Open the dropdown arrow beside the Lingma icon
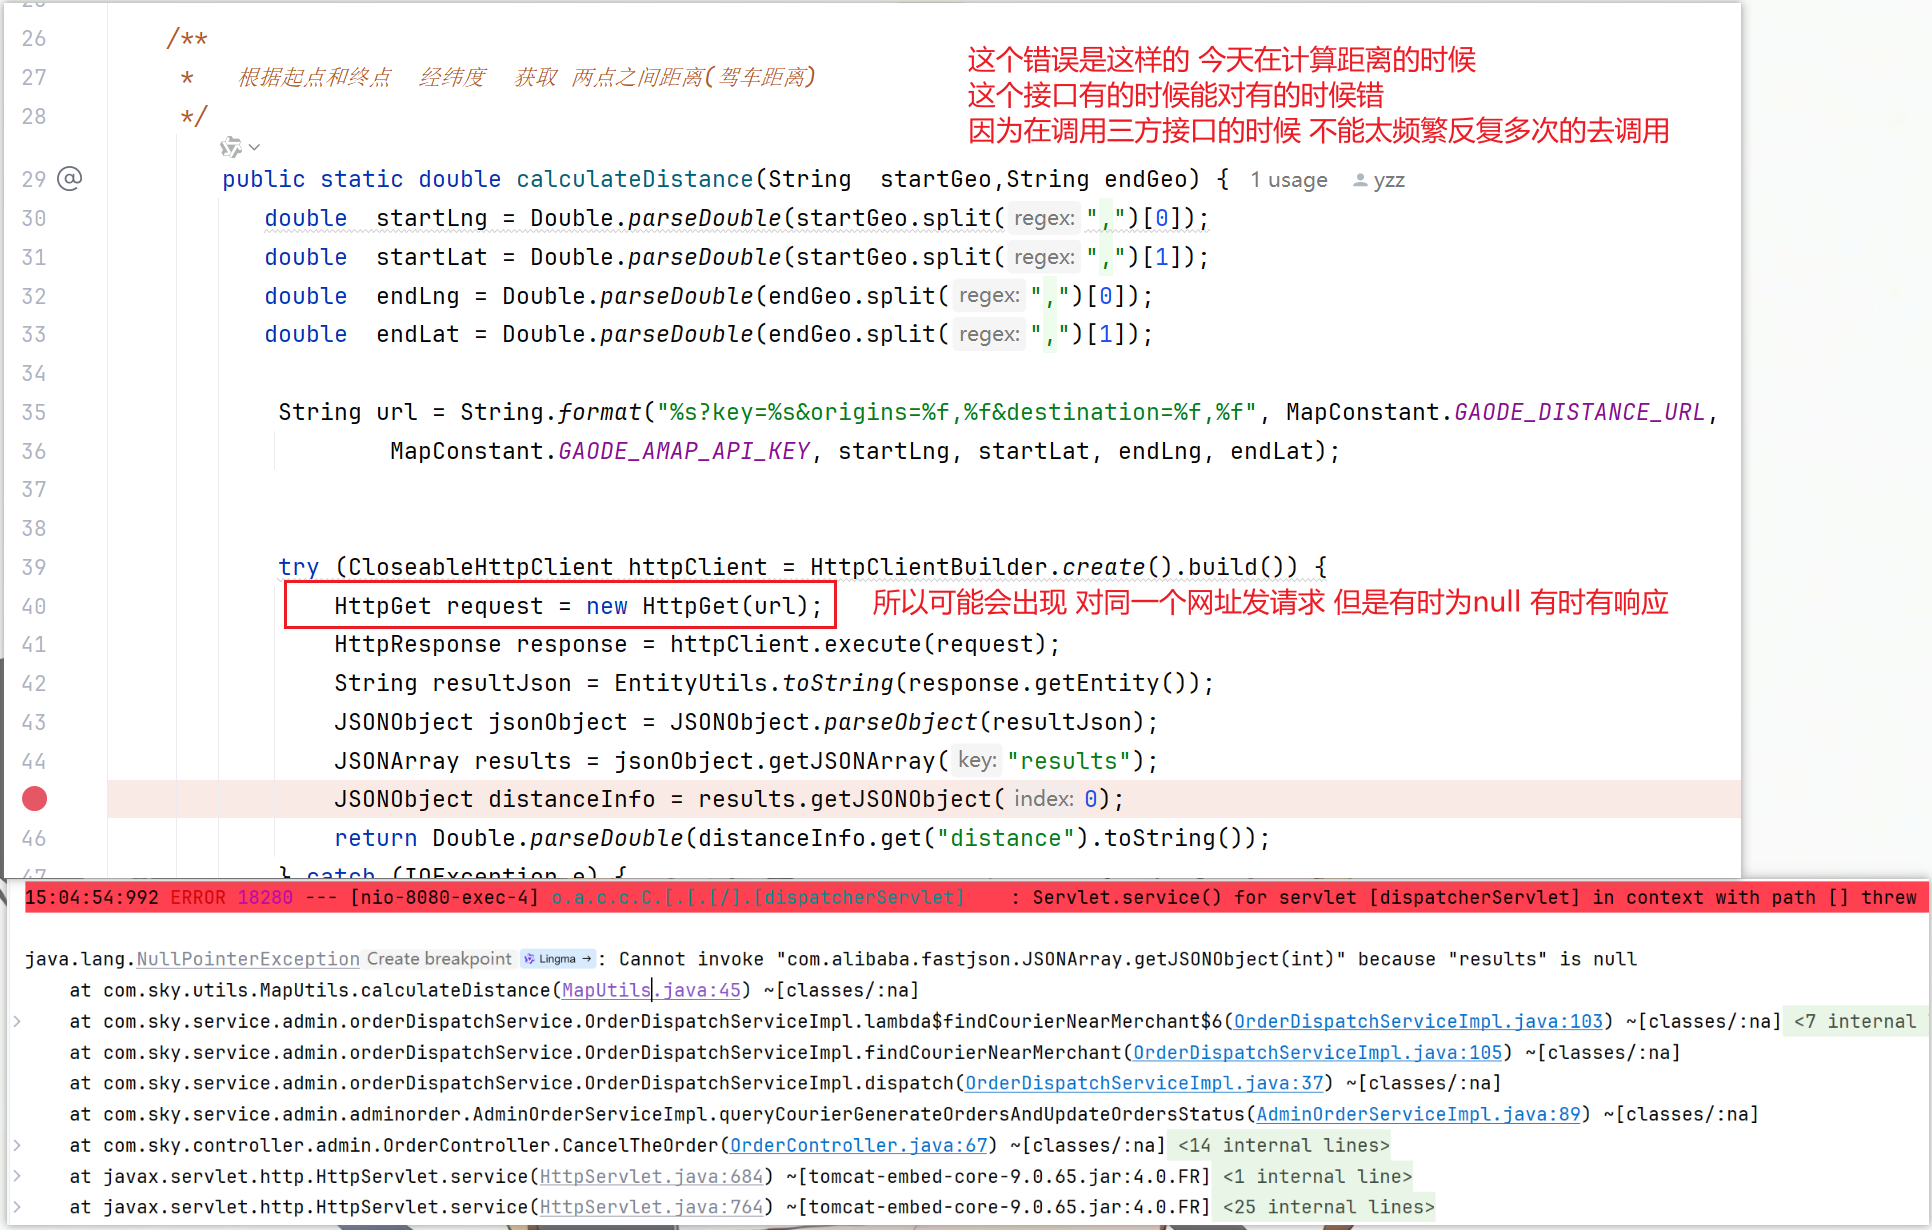Viewport: 1932px width, 1230px height. (255, 147)
